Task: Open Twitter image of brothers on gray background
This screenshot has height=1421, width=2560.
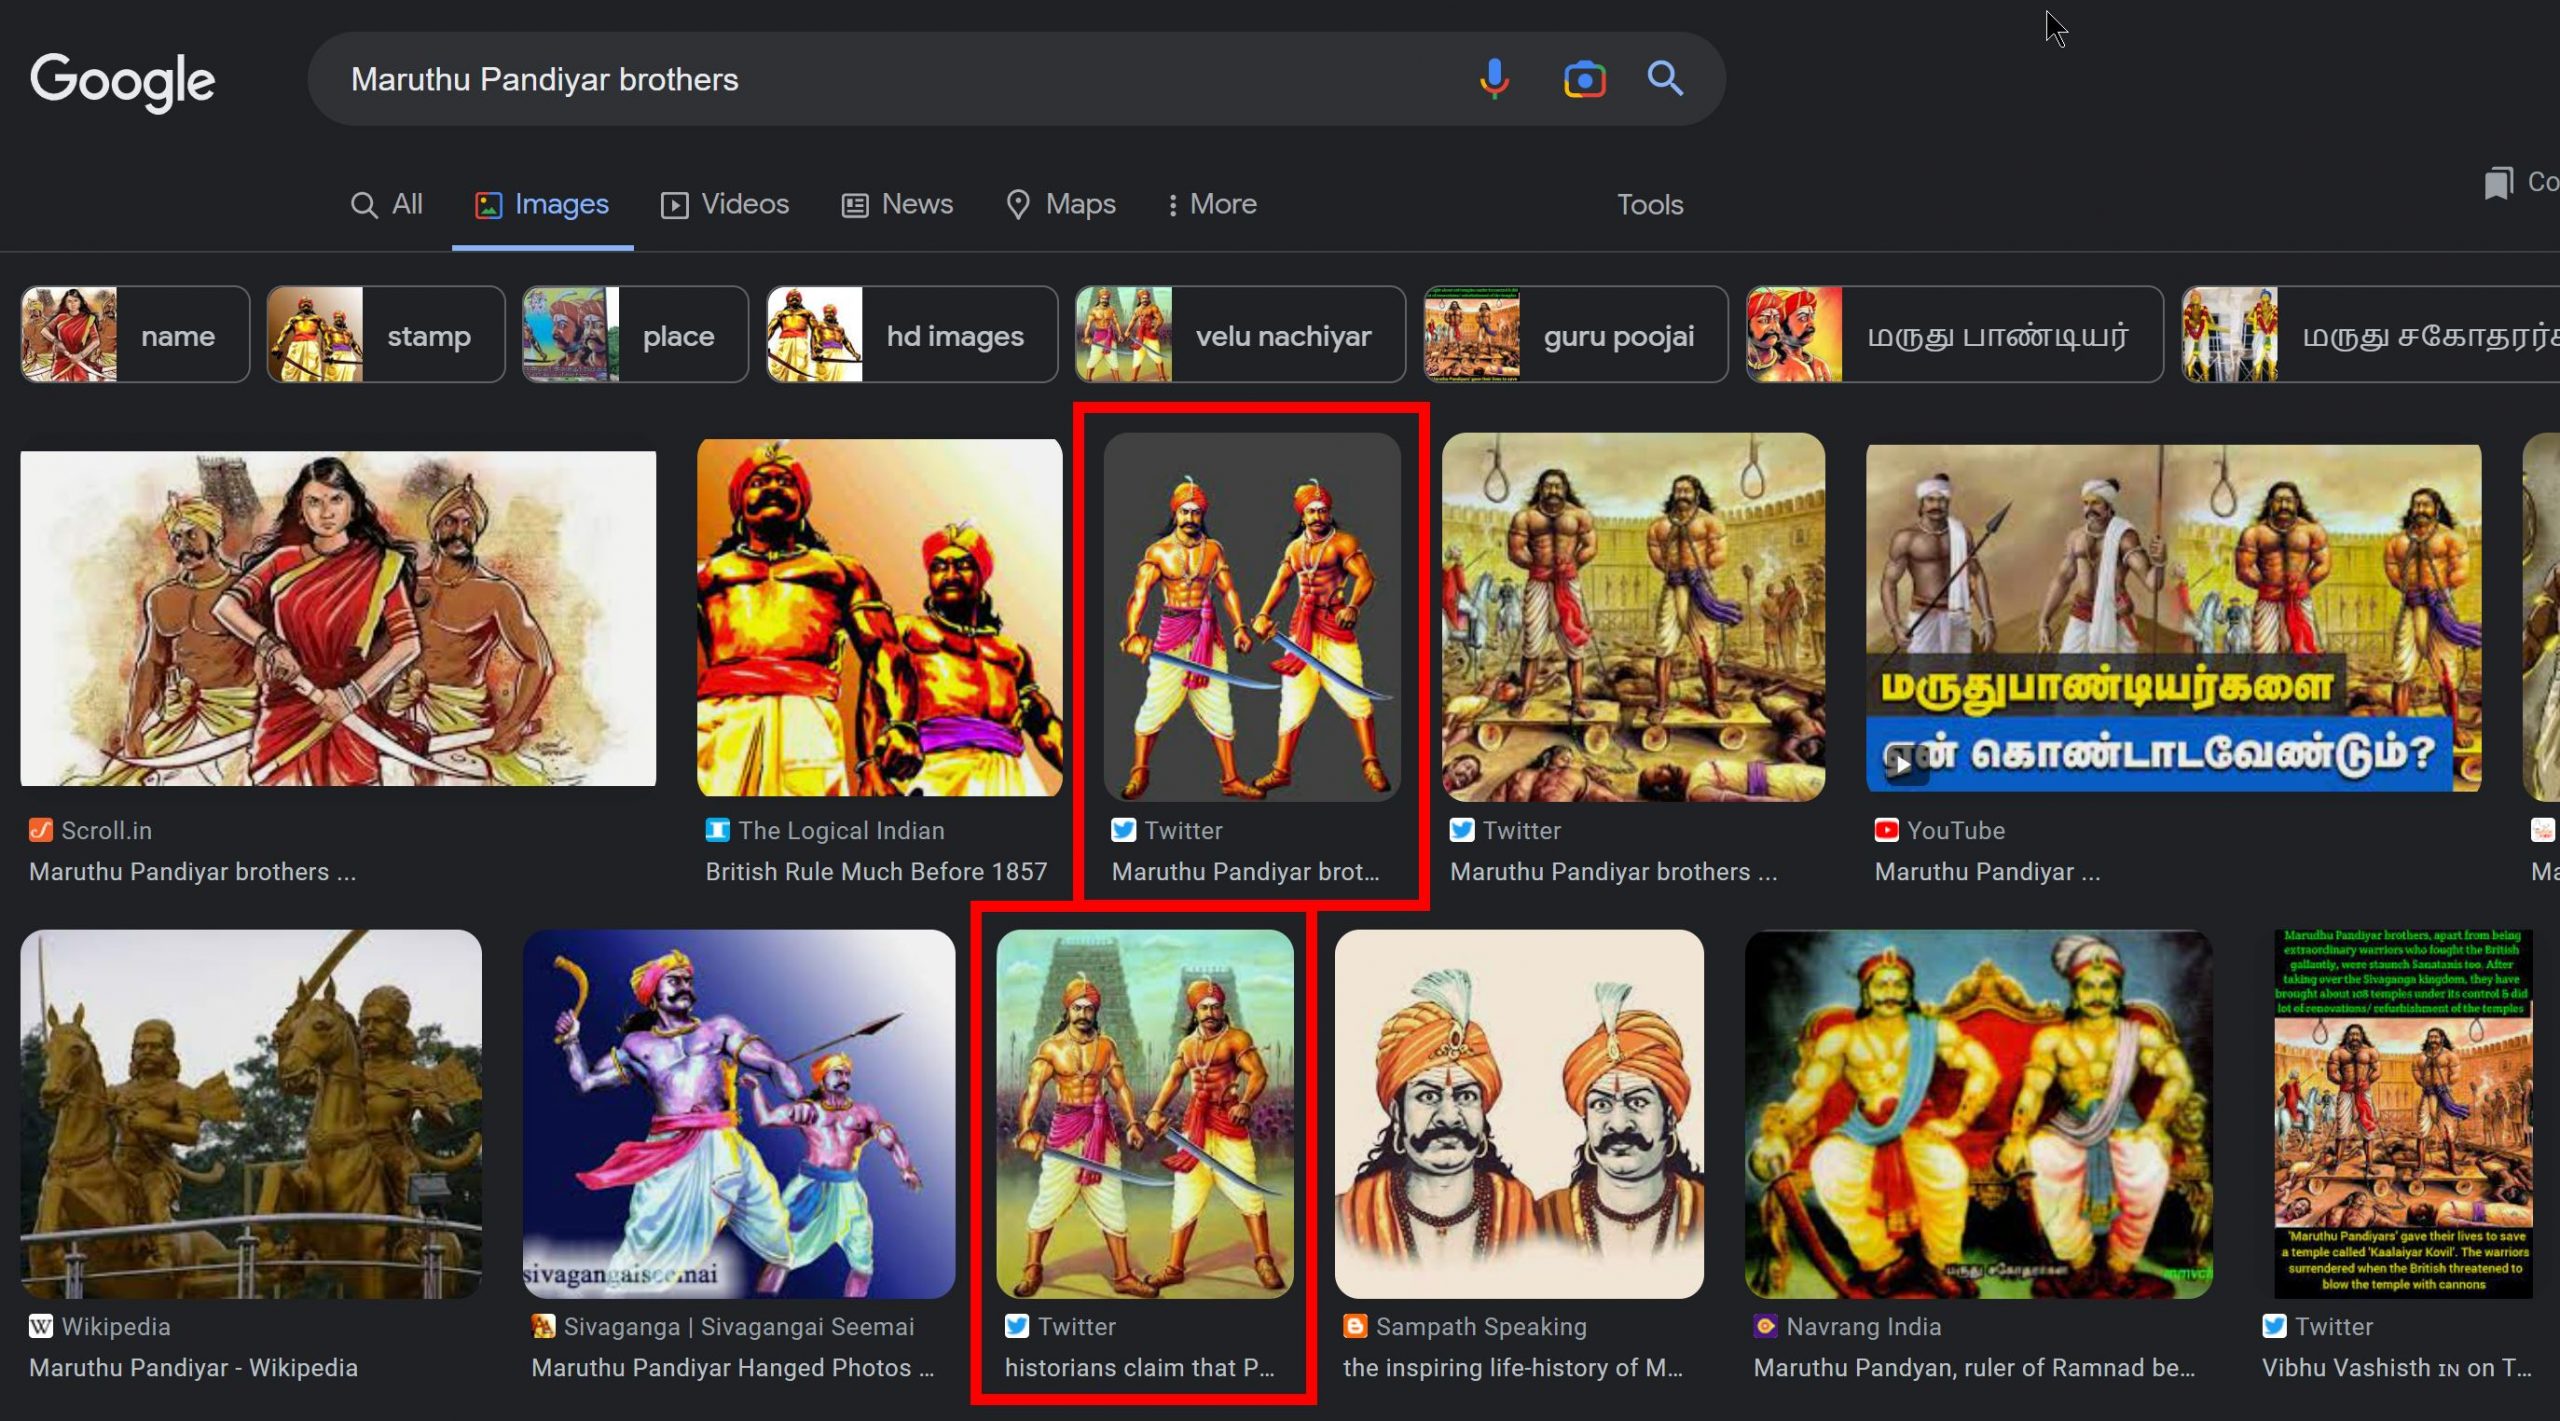Action: tap(1251, 617)
